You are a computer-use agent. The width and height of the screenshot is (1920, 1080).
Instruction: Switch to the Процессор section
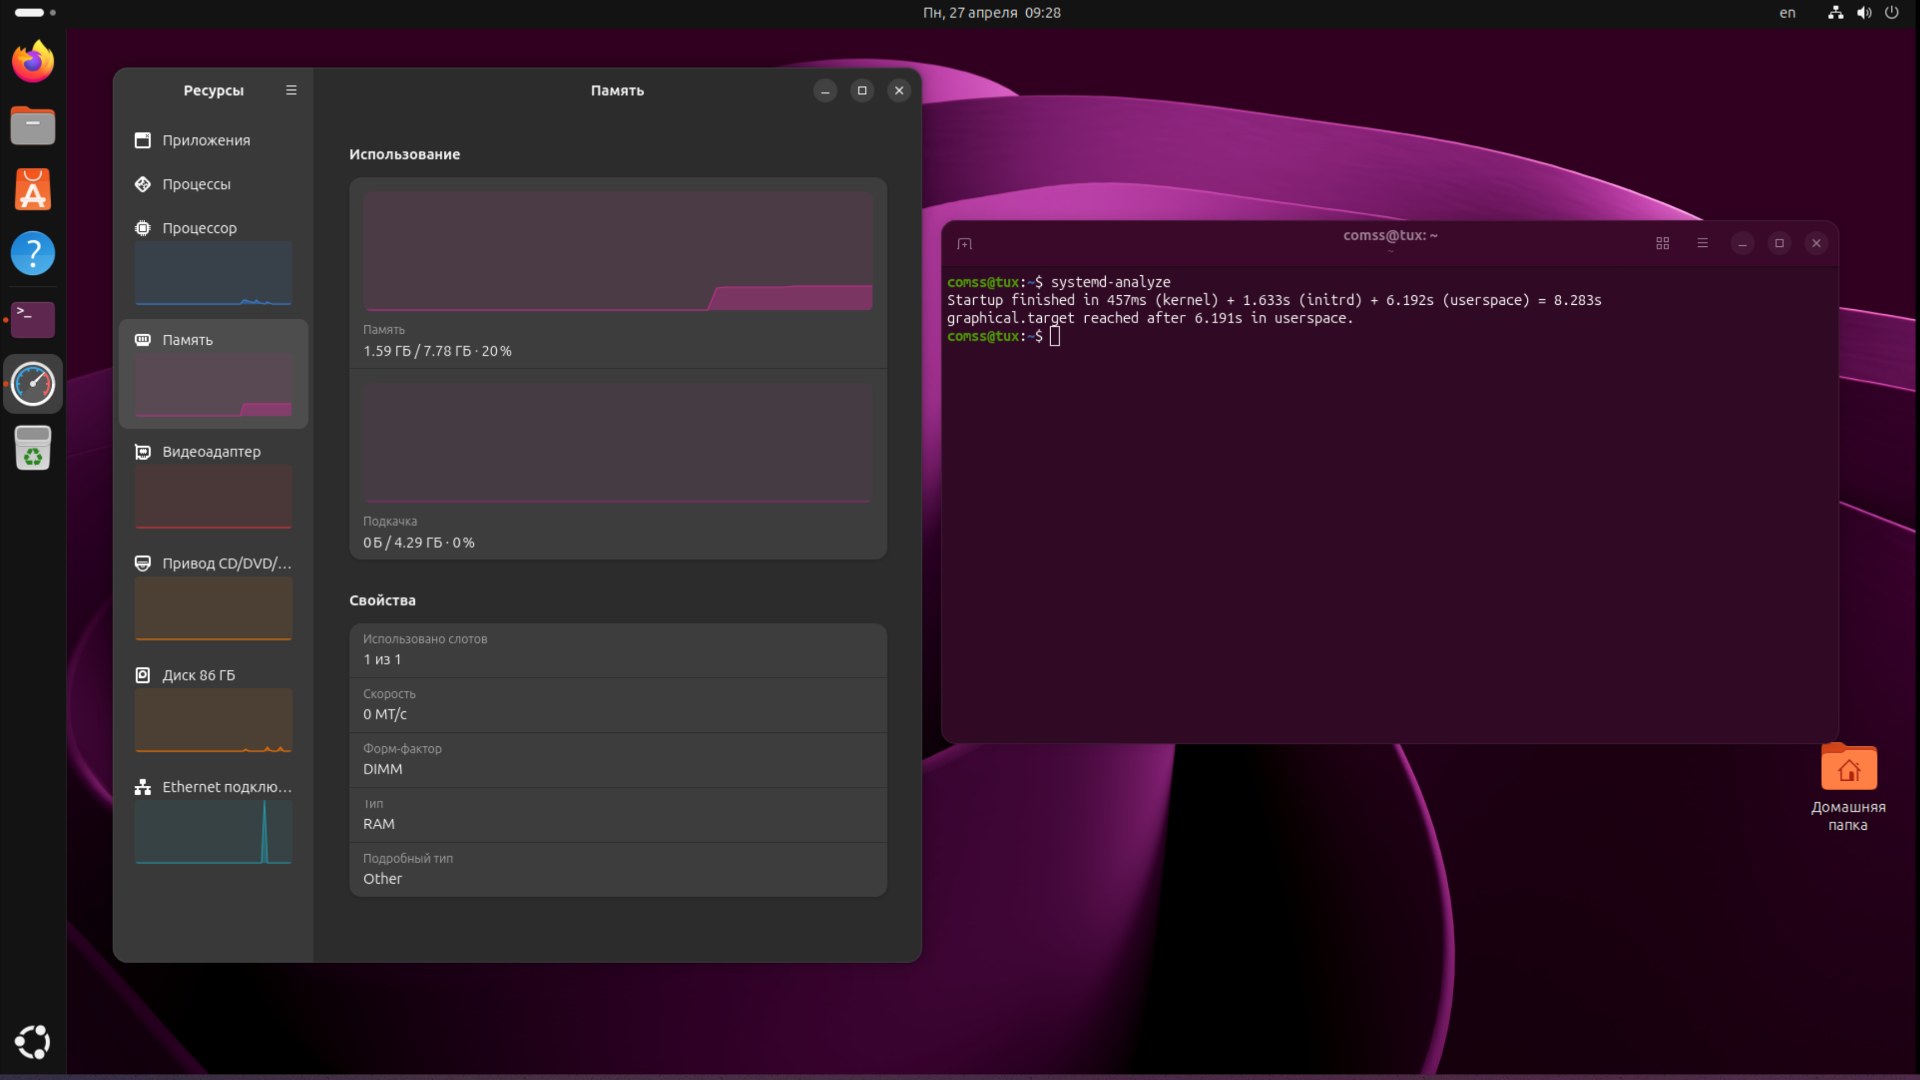(x=200, y=228)
